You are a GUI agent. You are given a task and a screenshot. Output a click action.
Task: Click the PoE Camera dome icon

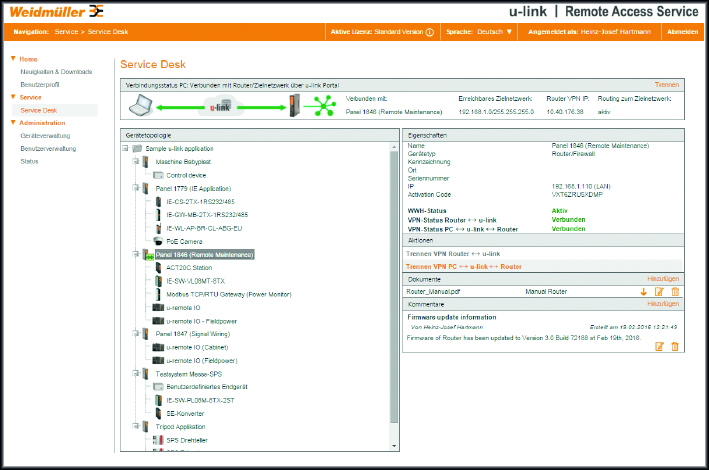point(158,241)
